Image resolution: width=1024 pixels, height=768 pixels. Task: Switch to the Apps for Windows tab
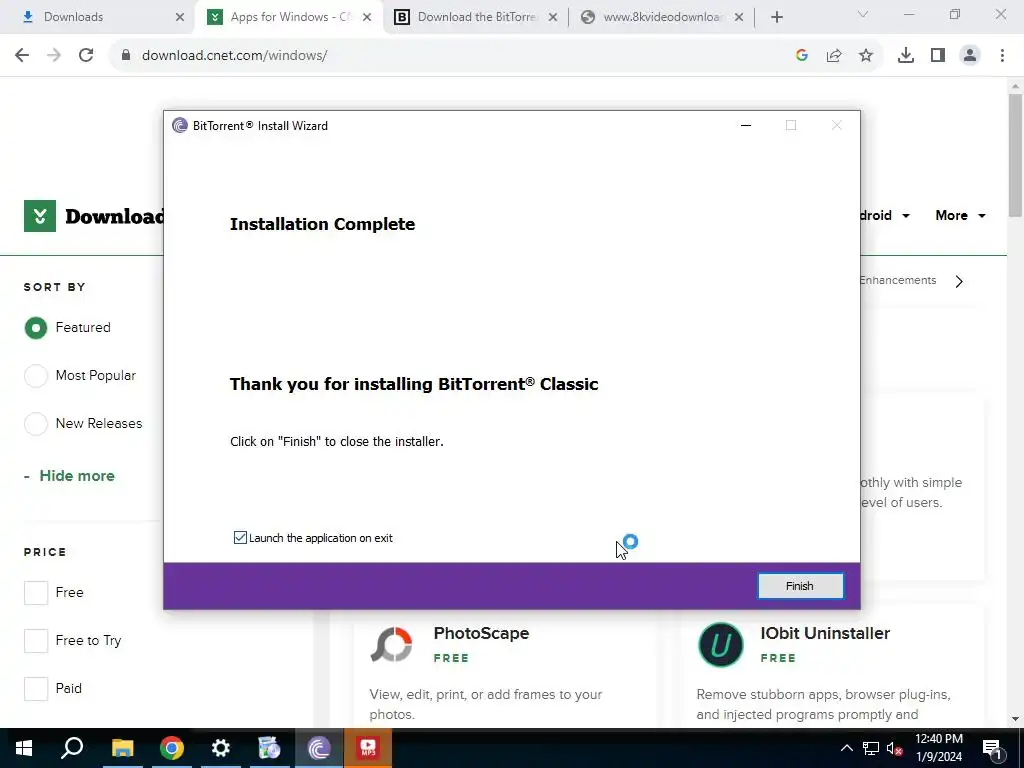coord(287,17)
